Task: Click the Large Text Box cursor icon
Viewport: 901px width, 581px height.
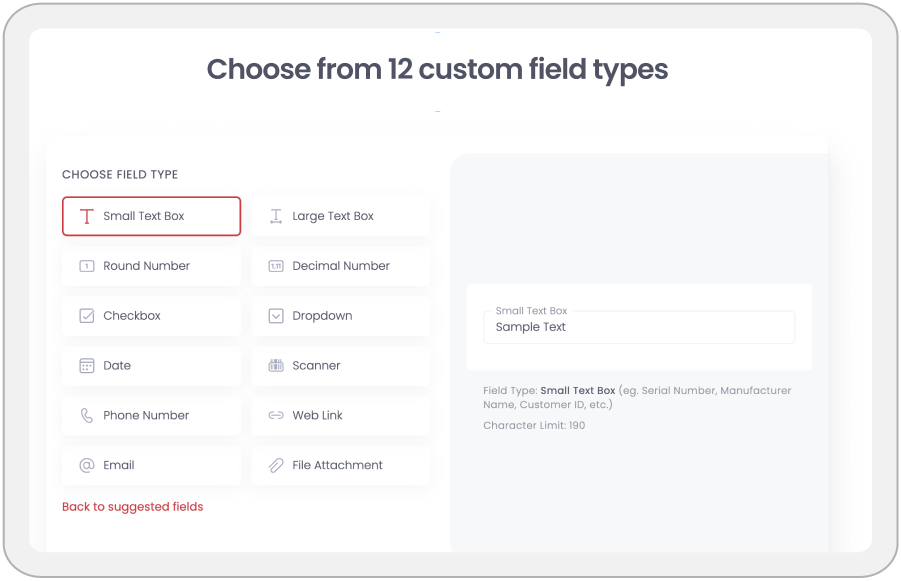Action: [x=276, y=216]
